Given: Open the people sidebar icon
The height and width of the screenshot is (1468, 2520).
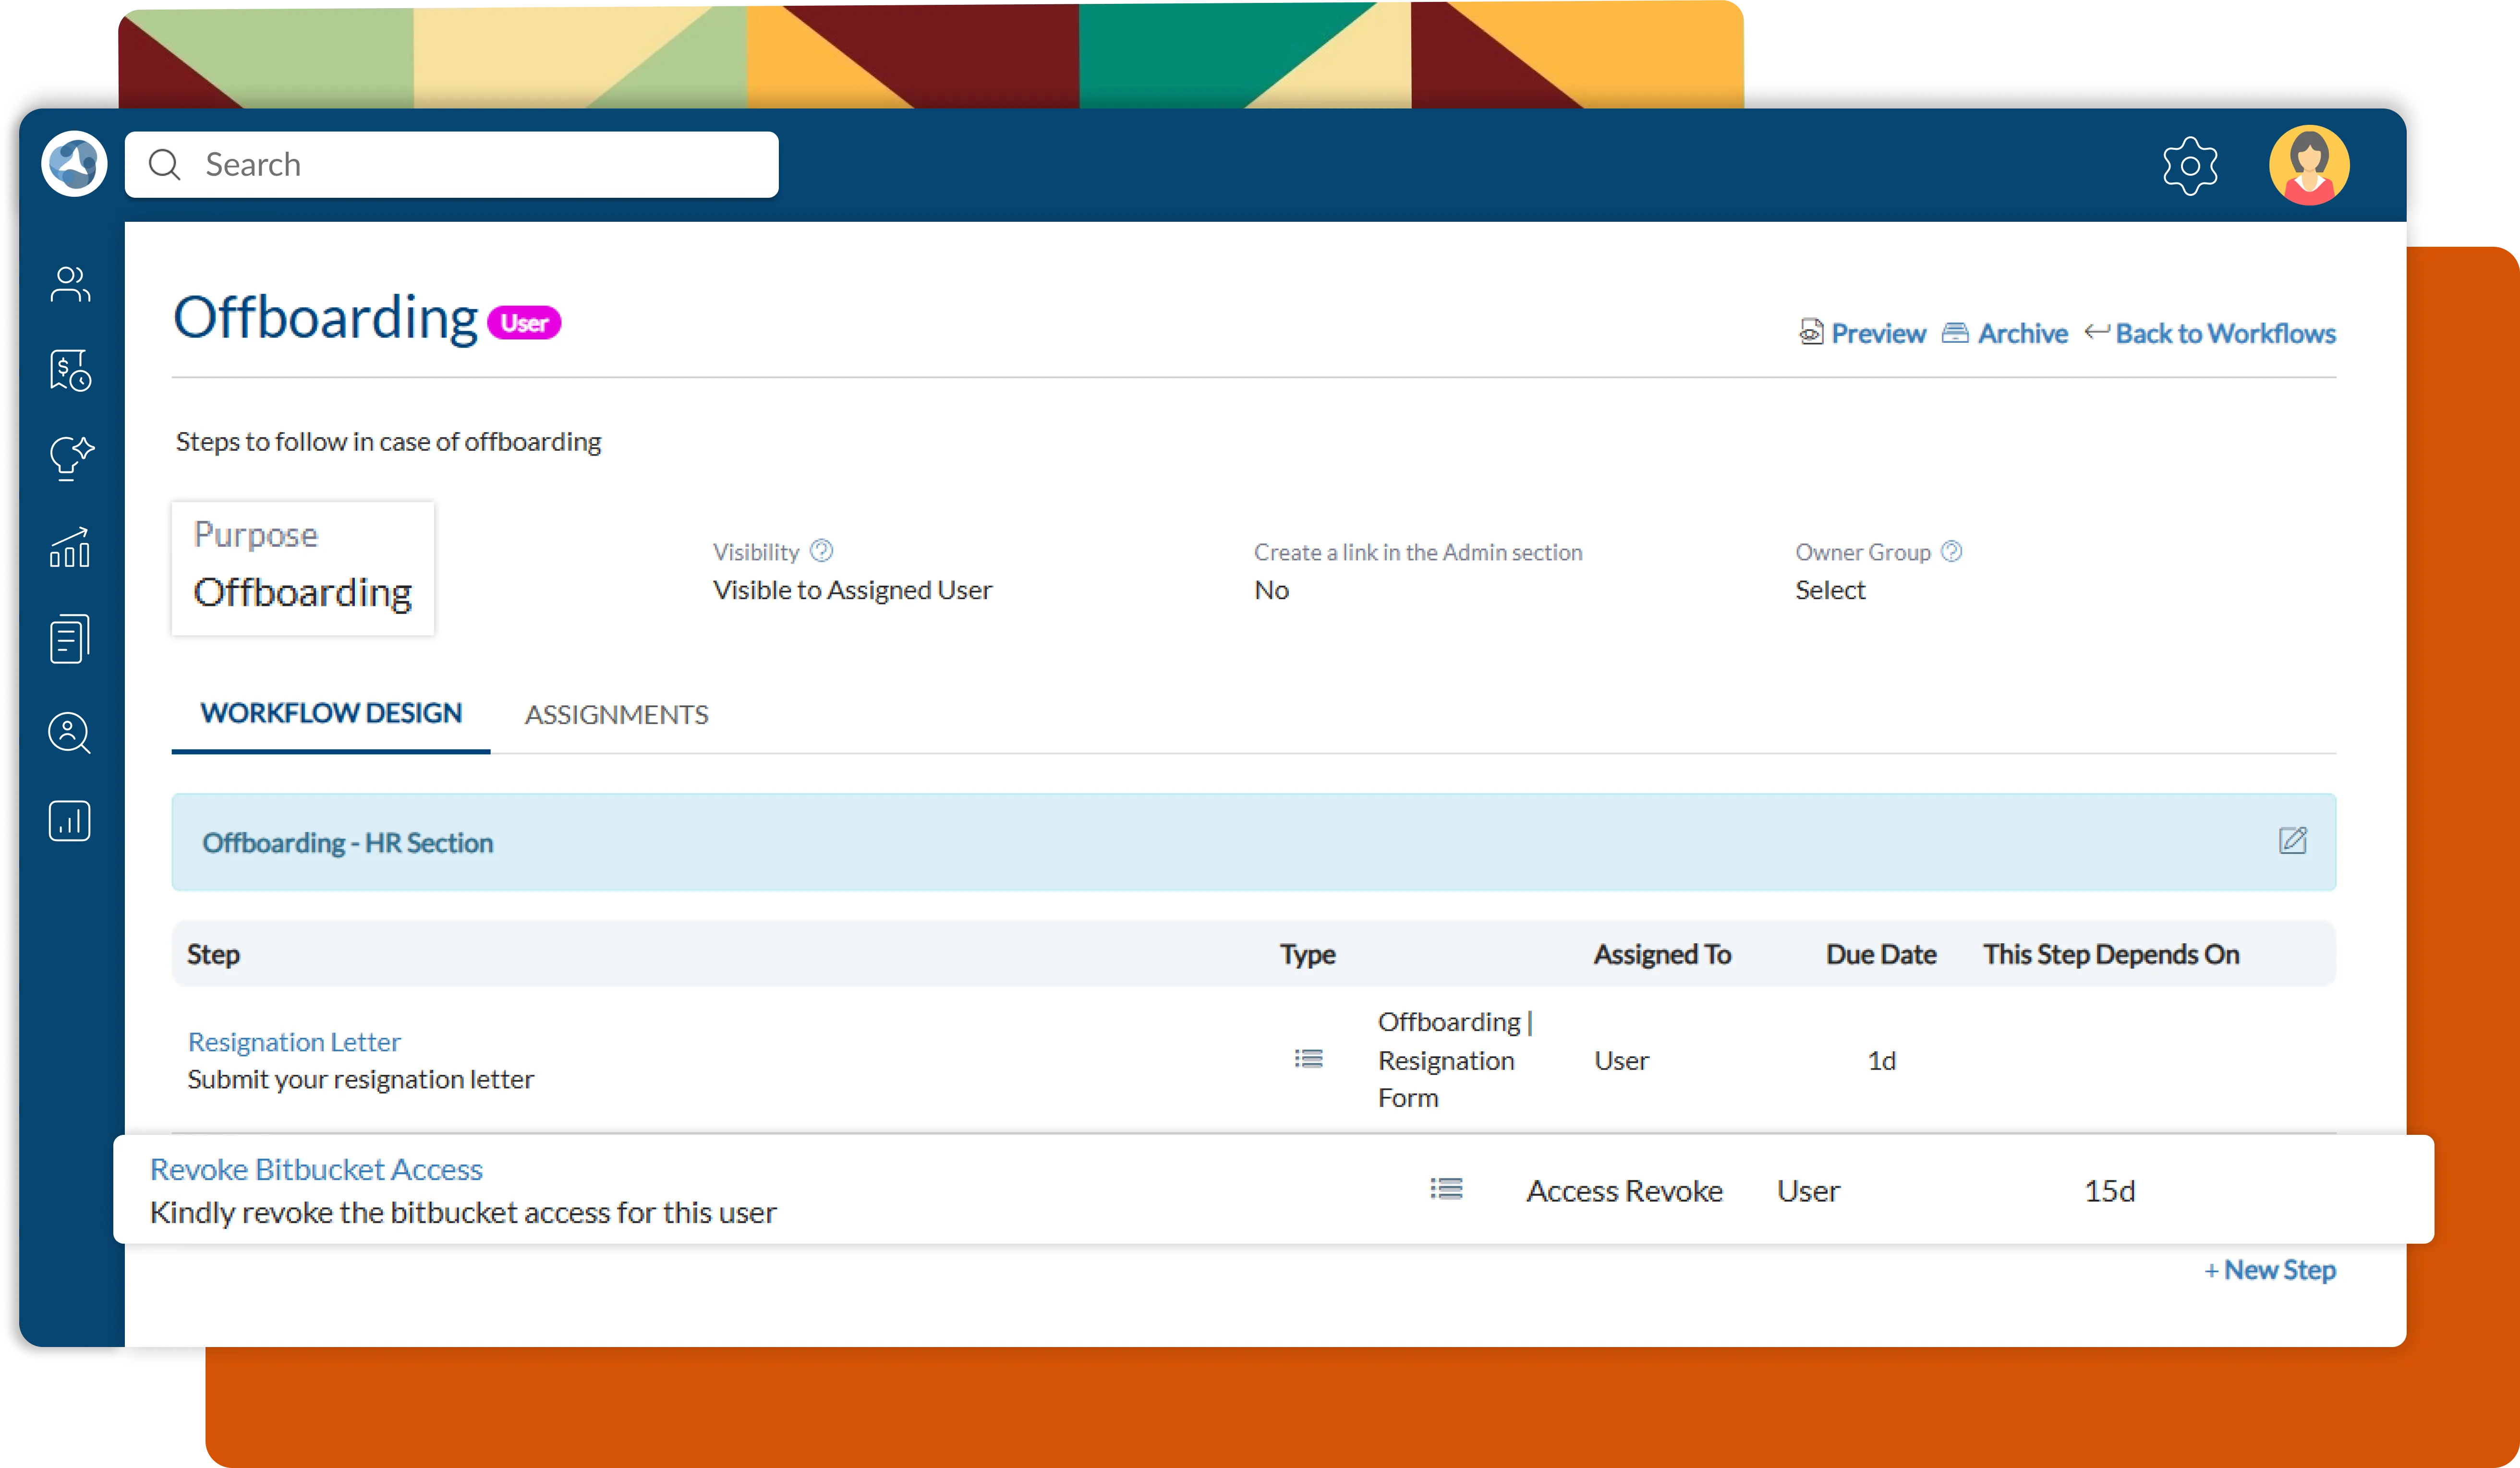Looking at the screenshot, I should coord(70,285).
